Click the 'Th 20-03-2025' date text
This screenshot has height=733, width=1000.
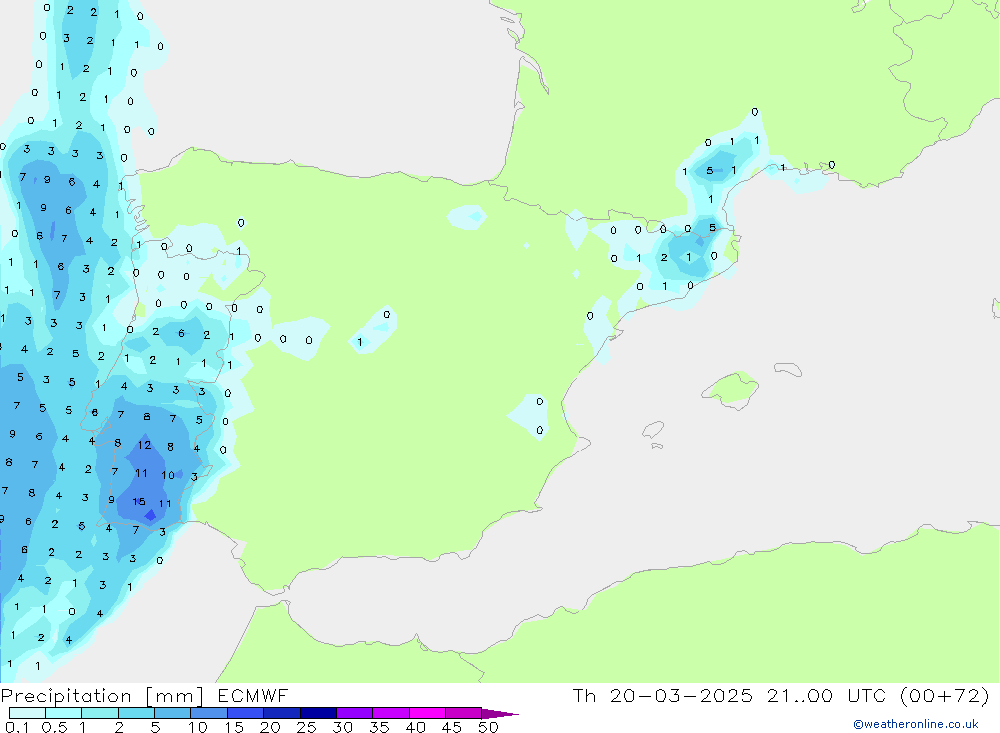pyautogui.click(x=663, y=696)
